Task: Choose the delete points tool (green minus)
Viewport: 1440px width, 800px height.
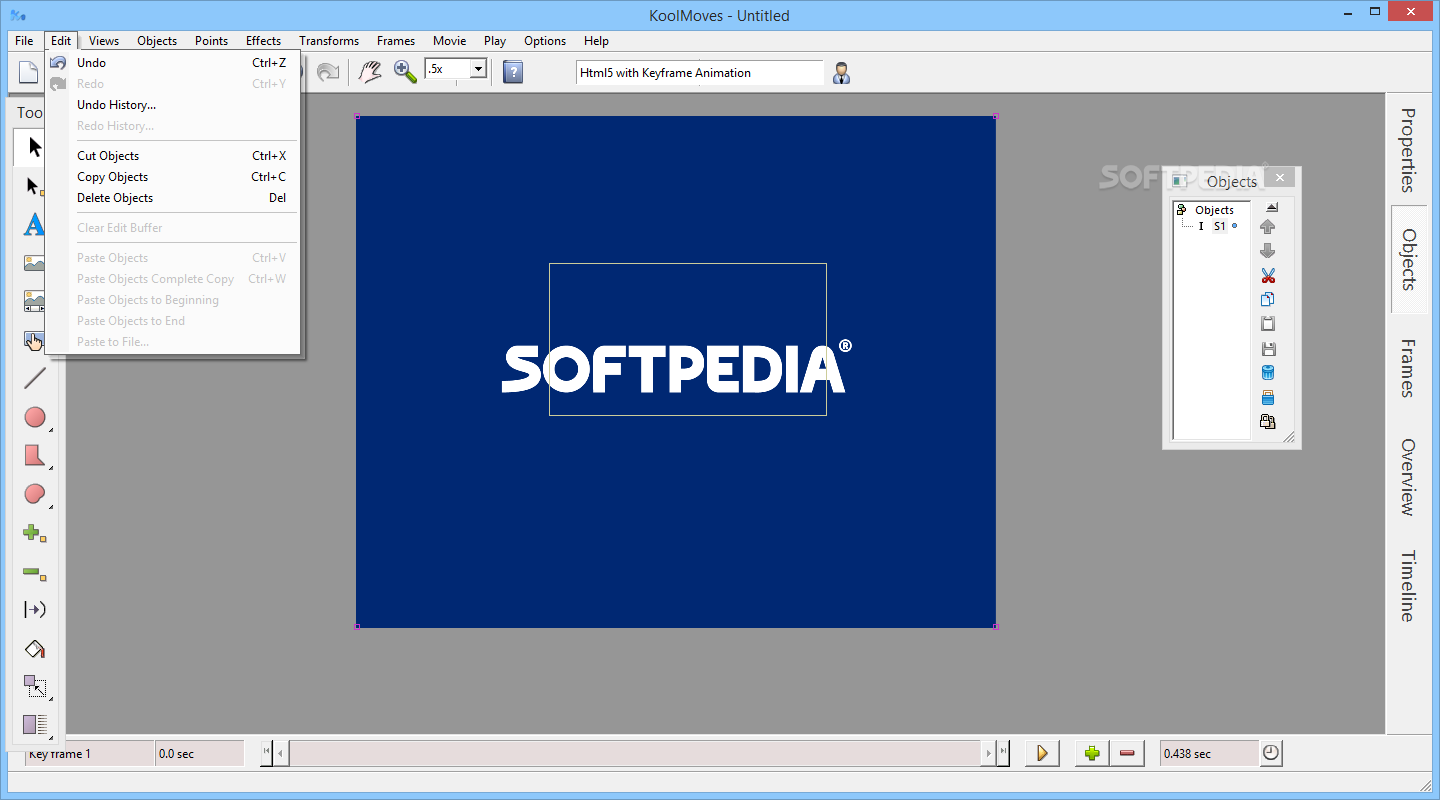Action: point(35,572)
